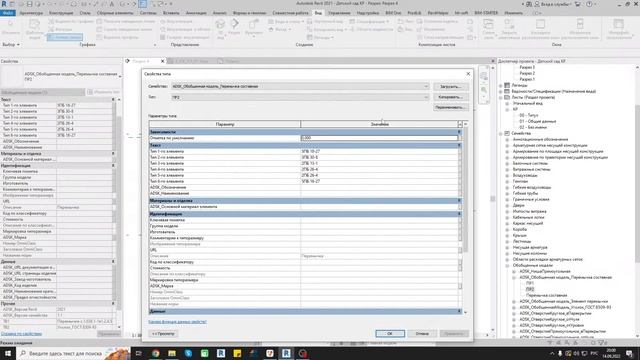Collapse the Текст section in type dialog
The width and height of the screenshot is (640, 360).
459,145
